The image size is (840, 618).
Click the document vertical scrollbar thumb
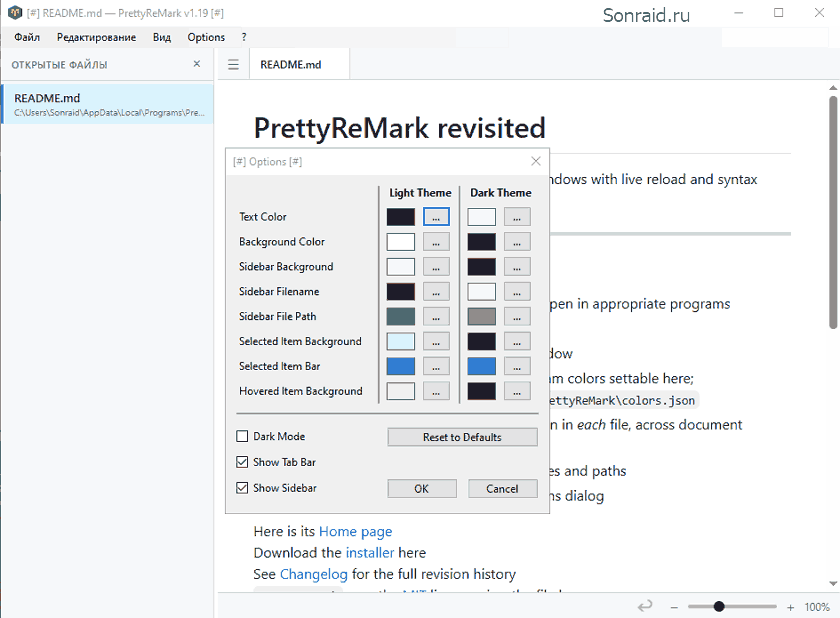point(833,212)
